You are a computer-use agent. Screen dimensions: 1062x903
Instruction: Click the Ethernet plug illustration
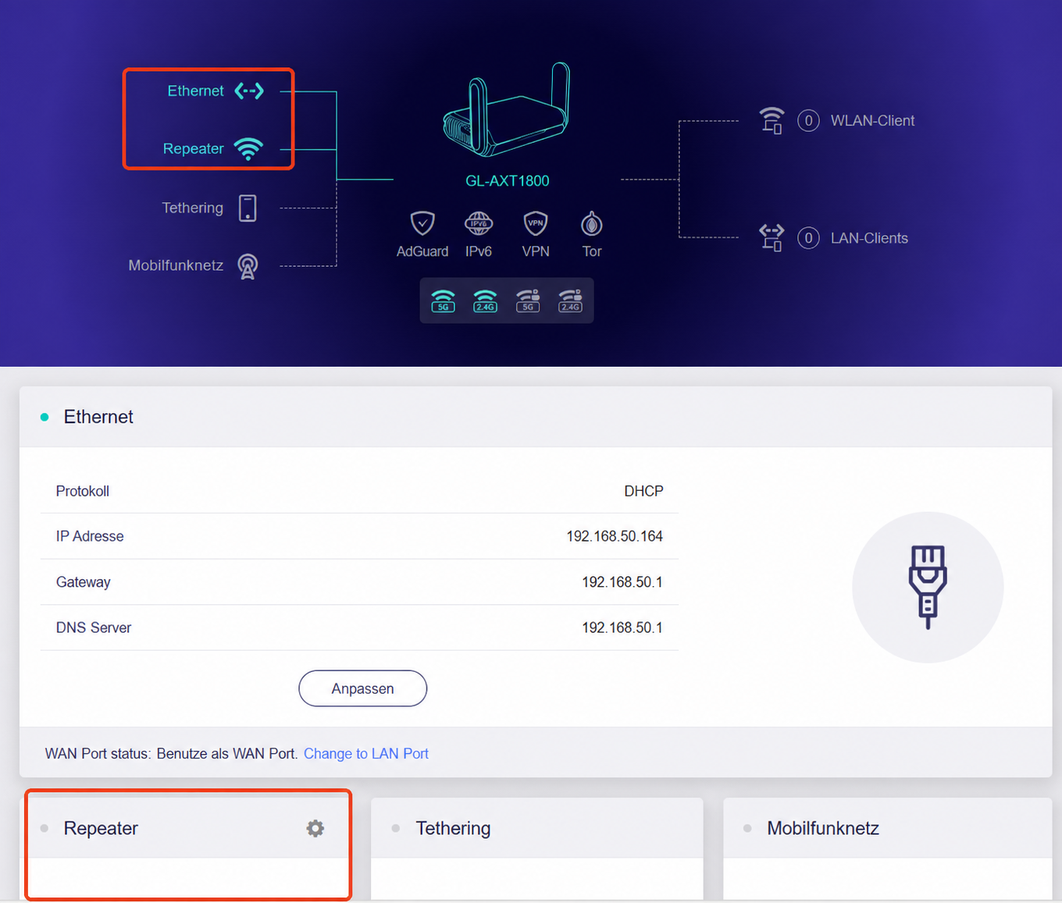click(x=927, y=587)
